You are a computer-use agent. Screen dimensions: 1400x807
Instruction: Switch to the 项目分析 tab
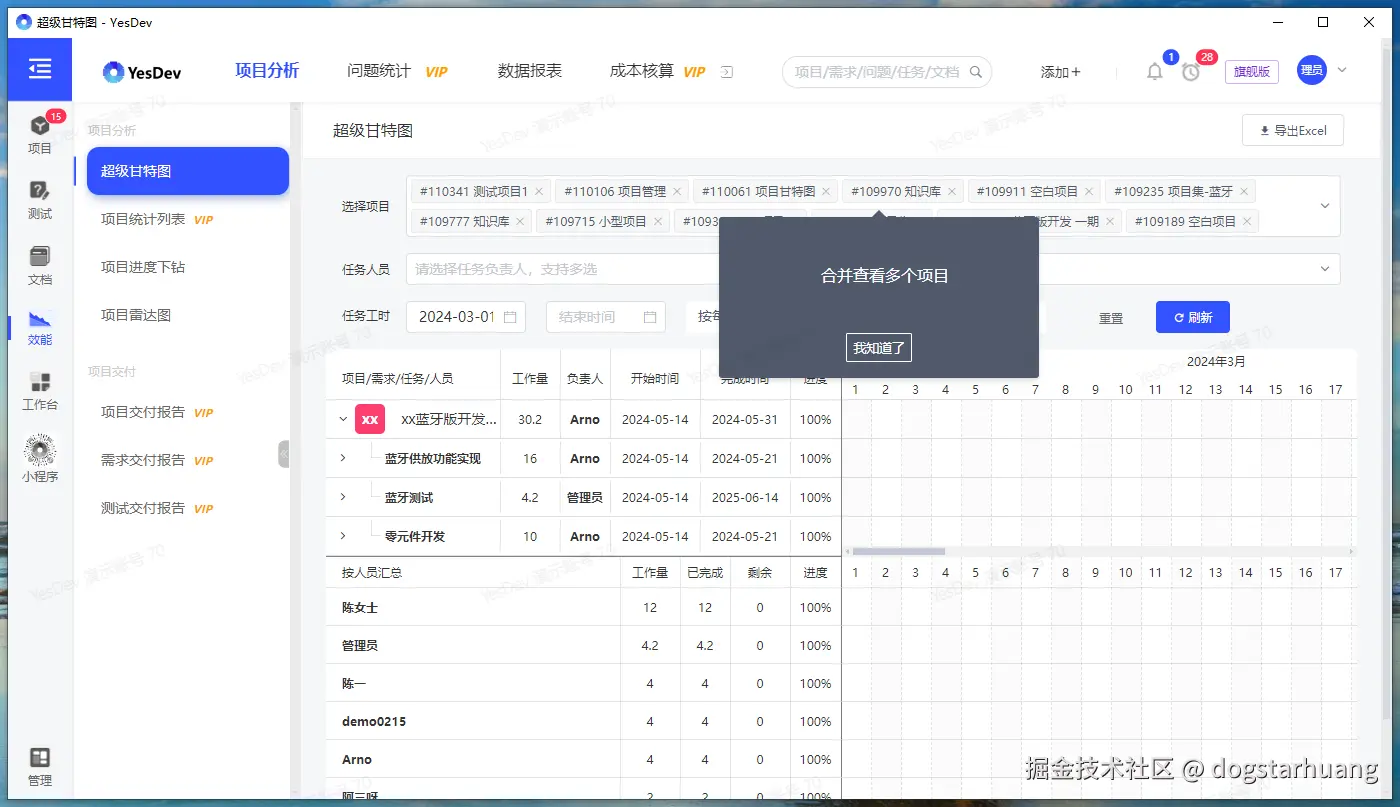[x=267, y=70]
